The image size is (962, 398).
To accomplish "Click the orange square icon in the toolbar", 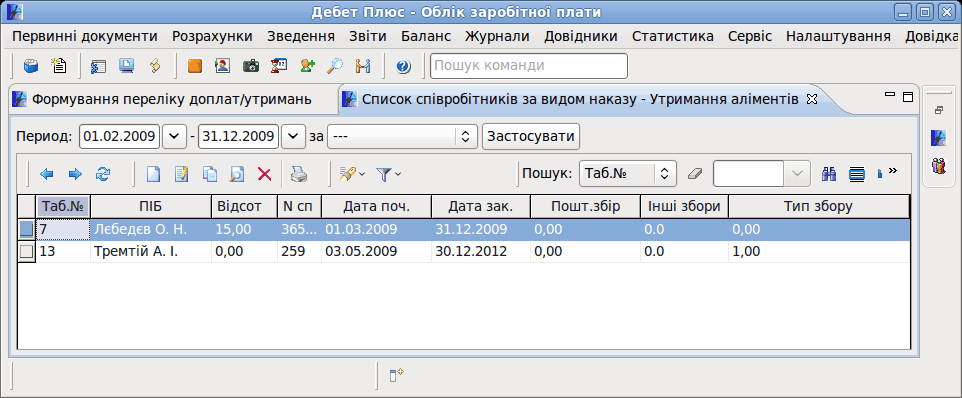I will click(194, 66).
